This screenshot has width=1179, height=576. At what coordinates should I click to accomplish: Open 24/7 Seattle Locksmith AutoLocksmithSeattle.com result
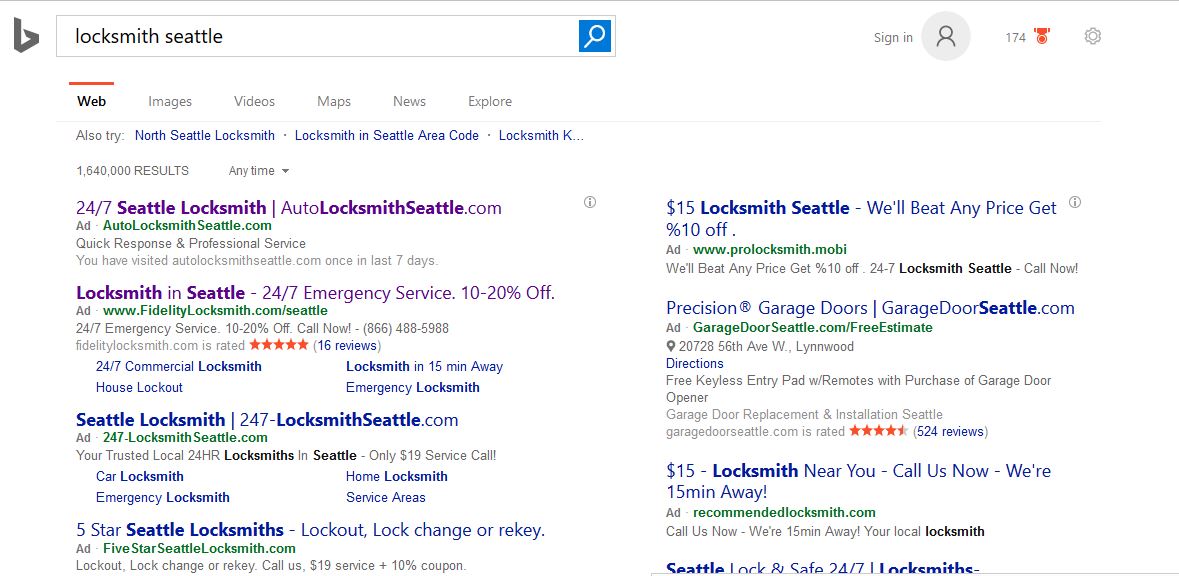point(289,208)
